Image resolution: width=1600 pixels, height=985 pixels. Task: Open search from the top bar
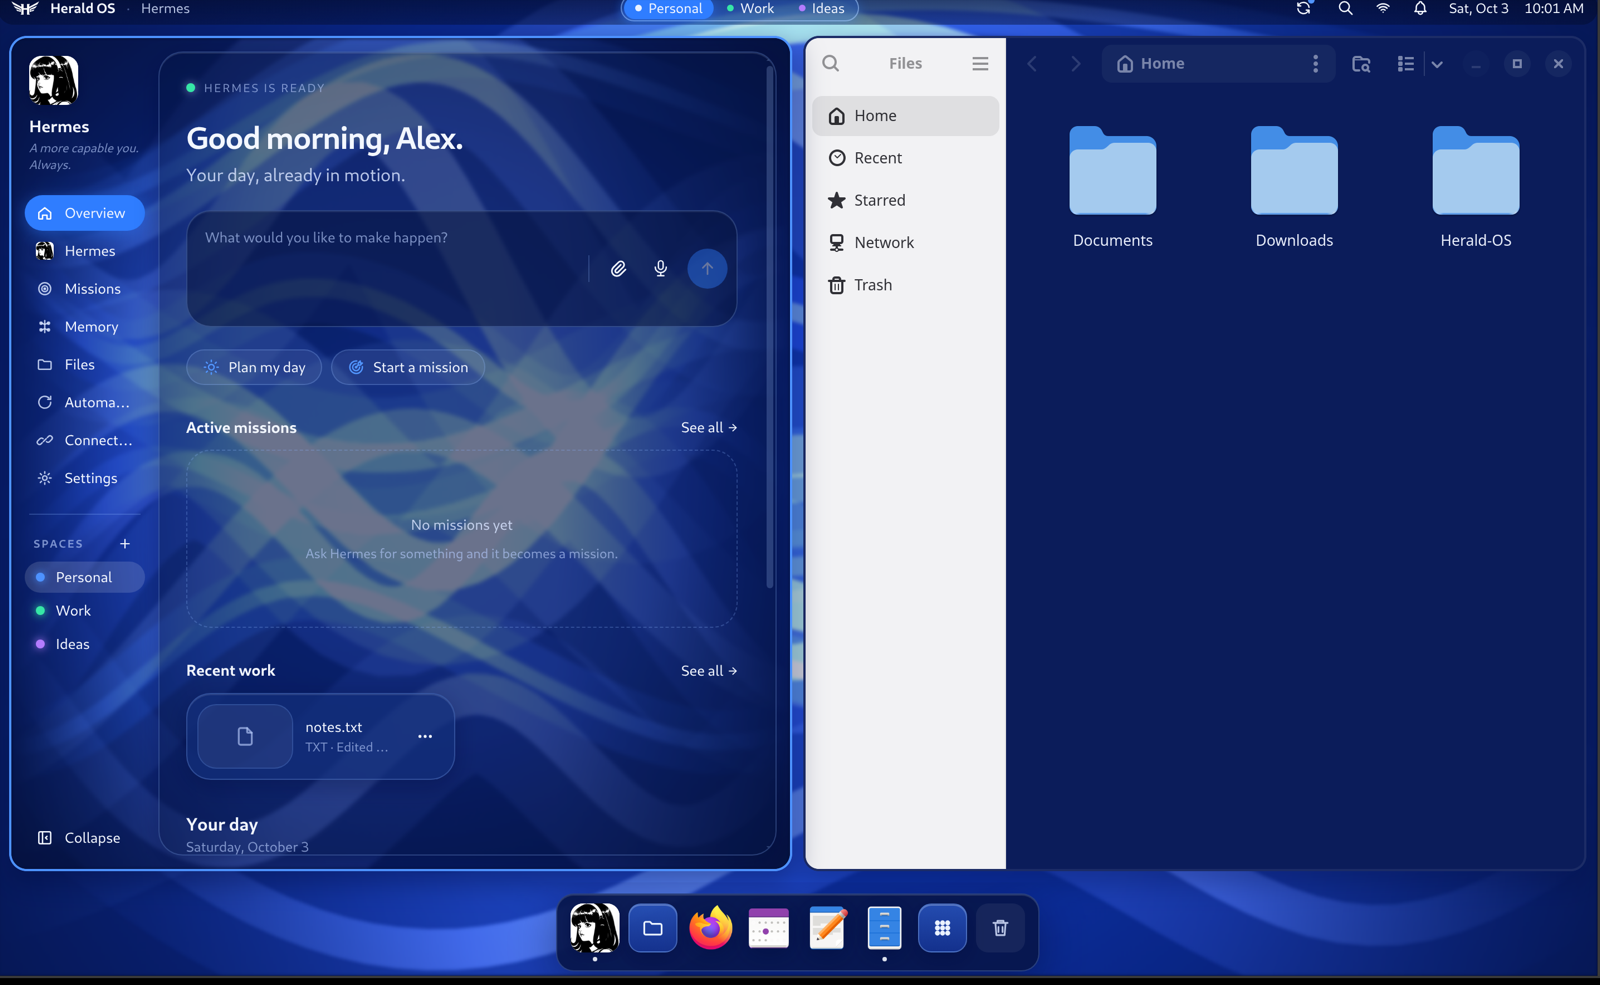1346,9
